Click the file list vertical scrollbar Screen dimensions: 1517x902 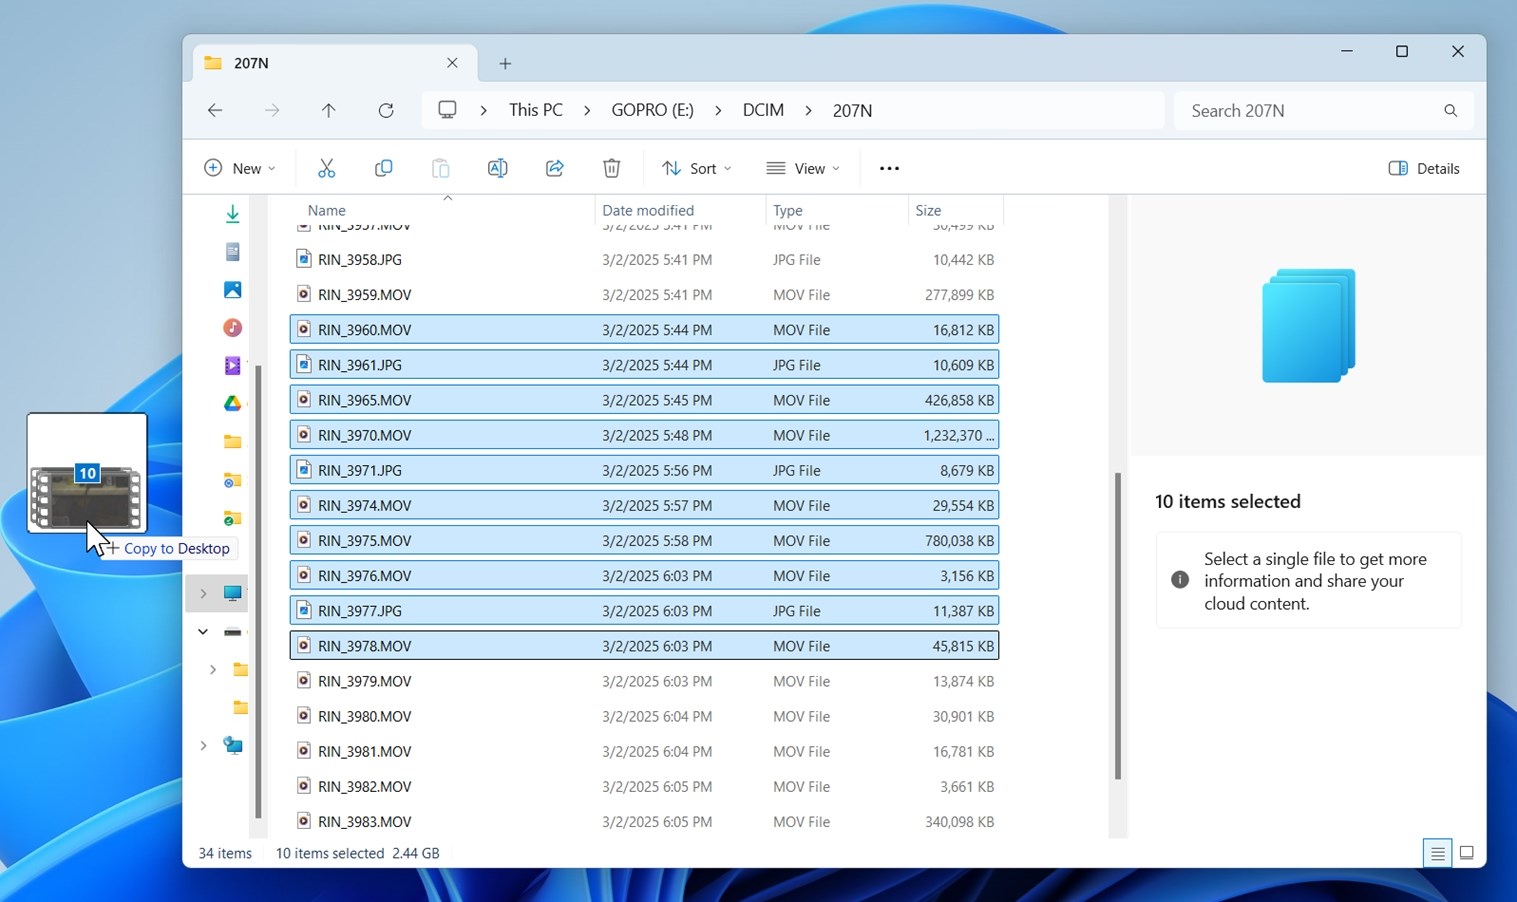pos(1117,625)
